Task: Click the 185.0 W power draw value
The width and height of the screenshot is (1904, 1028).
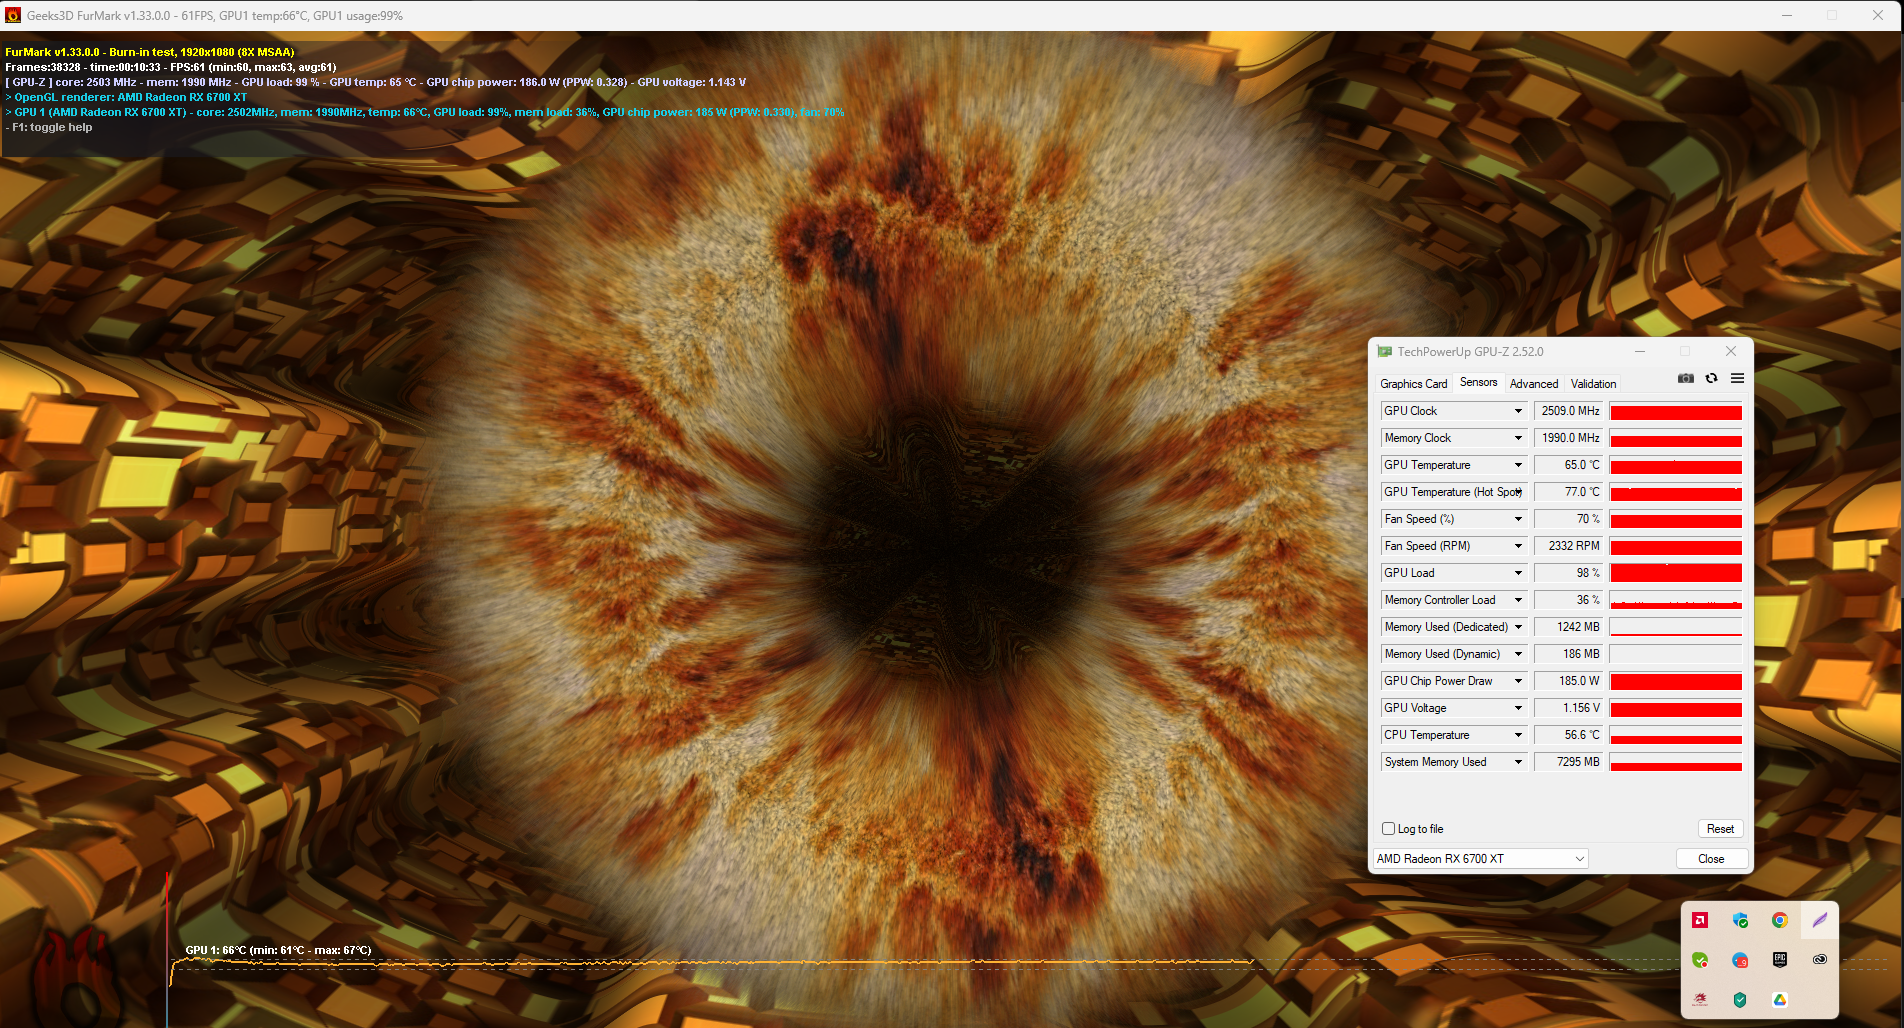Action: pyautogui.click(x=1569, y=681)
